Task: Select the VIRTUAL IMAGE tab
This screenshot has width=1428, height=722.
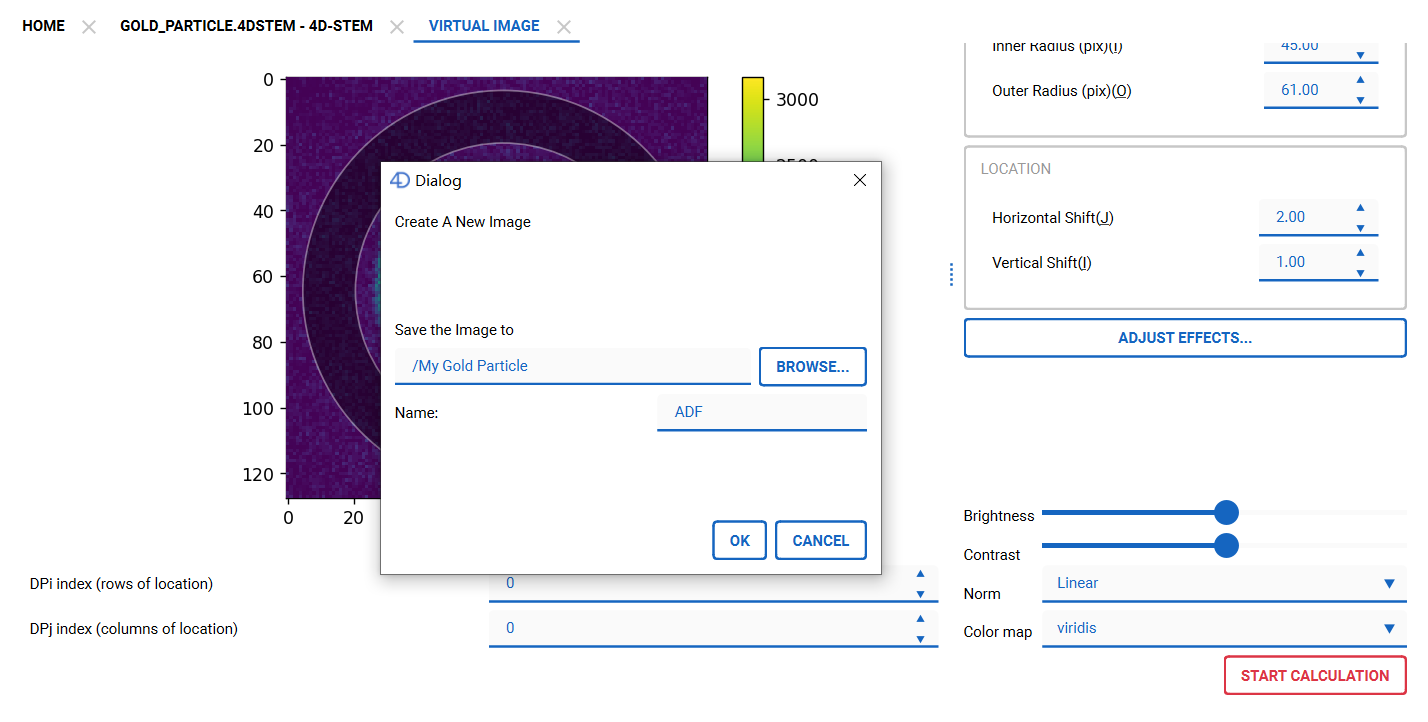Action: click(x=484, y=26)
